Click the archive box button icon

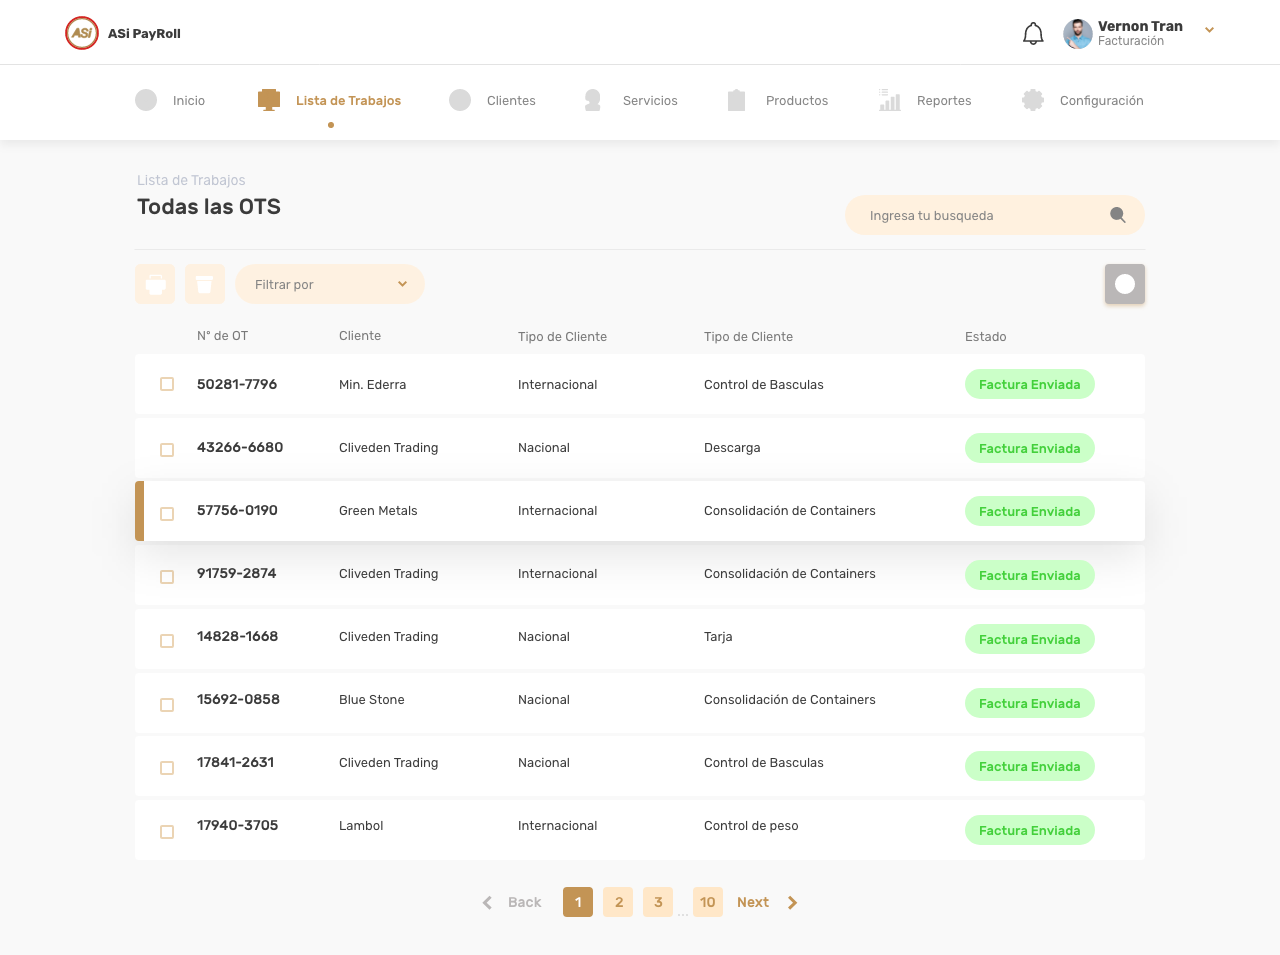(205, 284)
